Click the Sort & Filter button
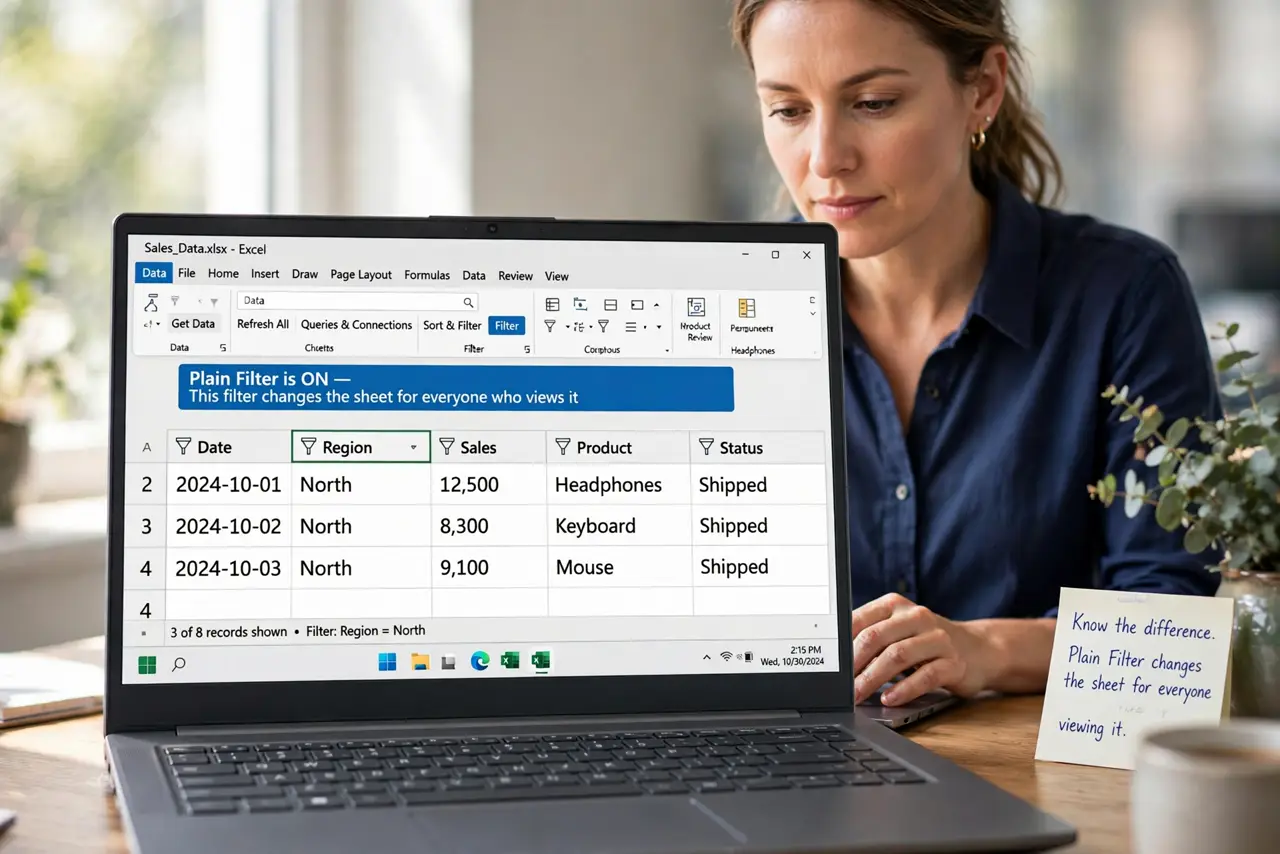Image resolution: width=1280 pixels, height=854 pixels. 452,325
